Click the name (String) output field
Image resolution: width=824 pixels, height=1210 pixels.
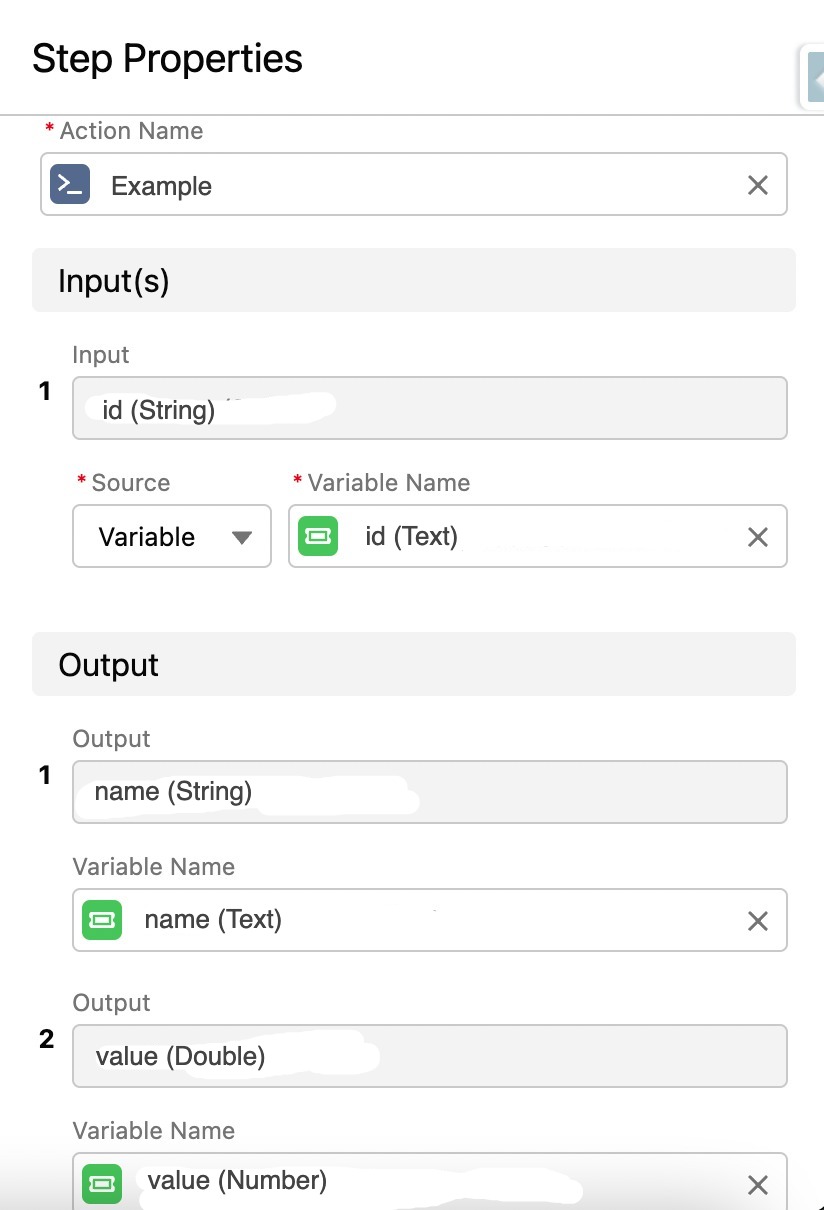[429, 793]
